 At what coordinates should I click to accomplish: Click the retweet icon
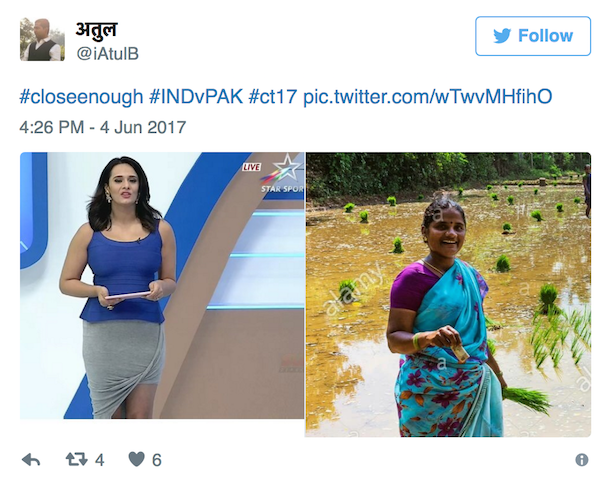[x=77, y=459]
